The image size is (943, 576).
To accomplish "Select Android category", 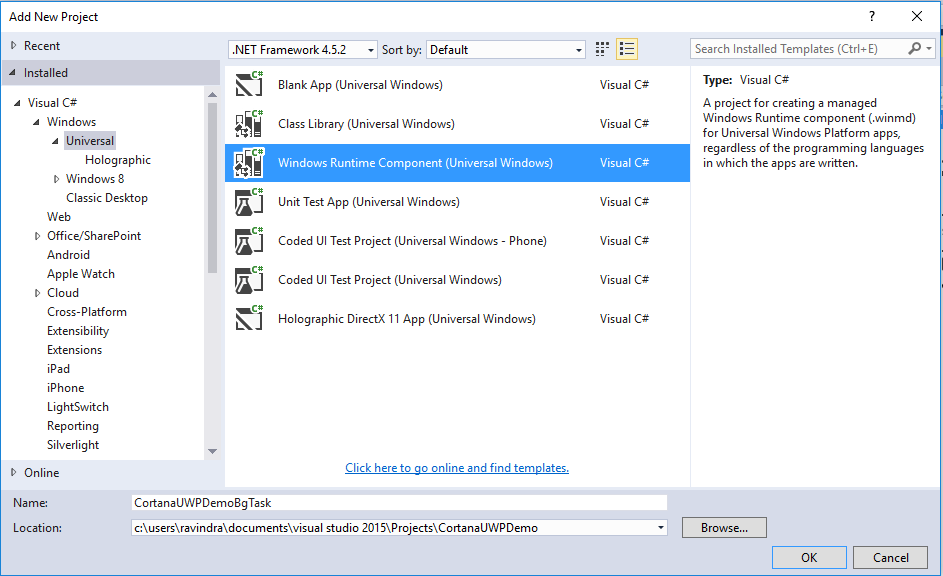I will pyautogui.click(x=69, y=255).
